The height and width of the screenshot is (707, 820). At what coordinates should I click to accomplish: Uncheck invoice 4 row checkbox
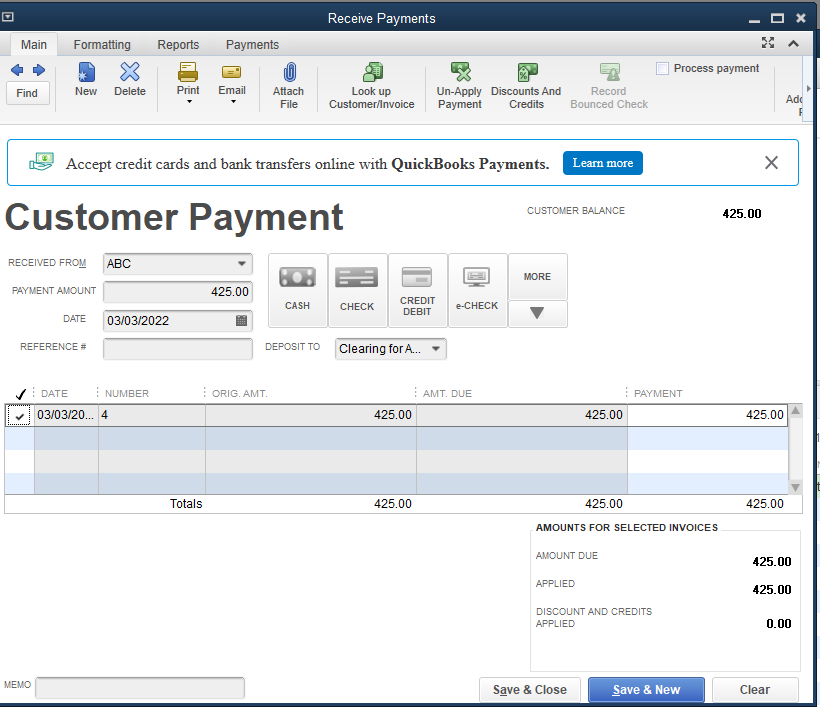click(x=19, y=416)
